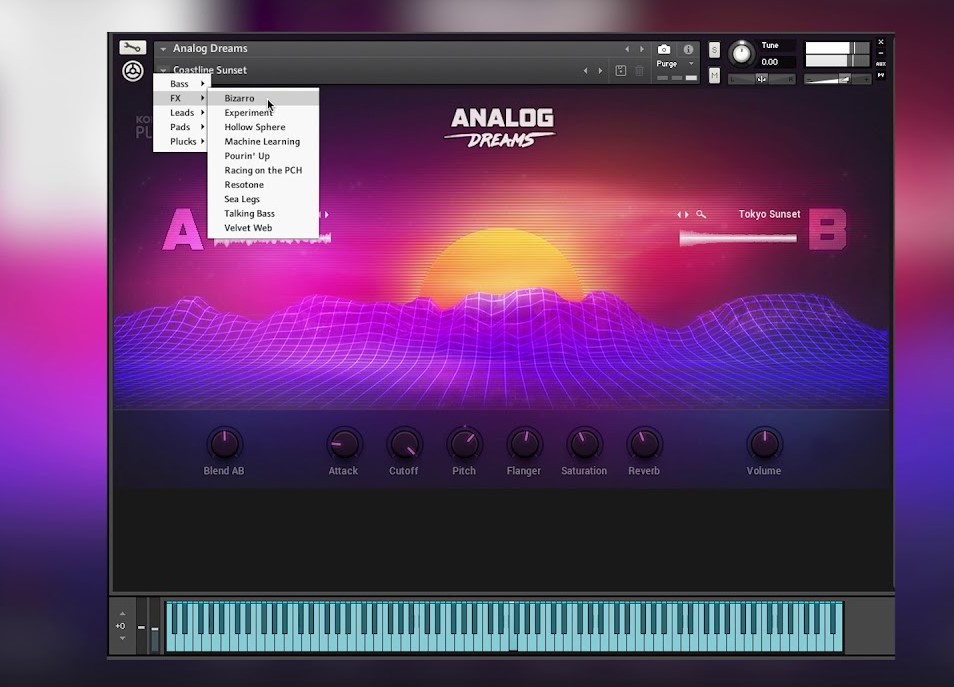The height and width of the screenshot is (687, 954).
Task: Shift the keyboard octave down
Action: pos(122,638)
